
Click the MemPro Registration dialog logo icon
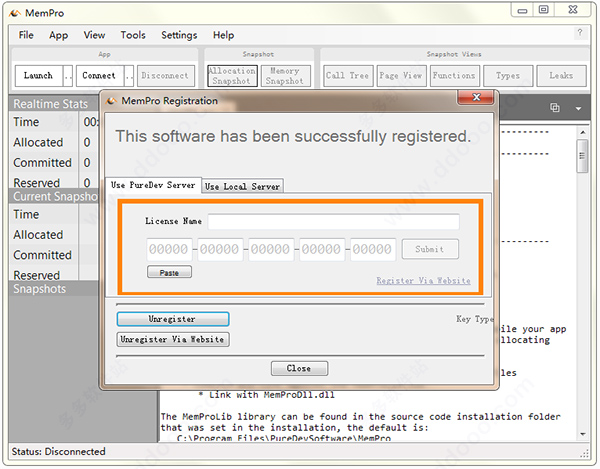[111, 101]
